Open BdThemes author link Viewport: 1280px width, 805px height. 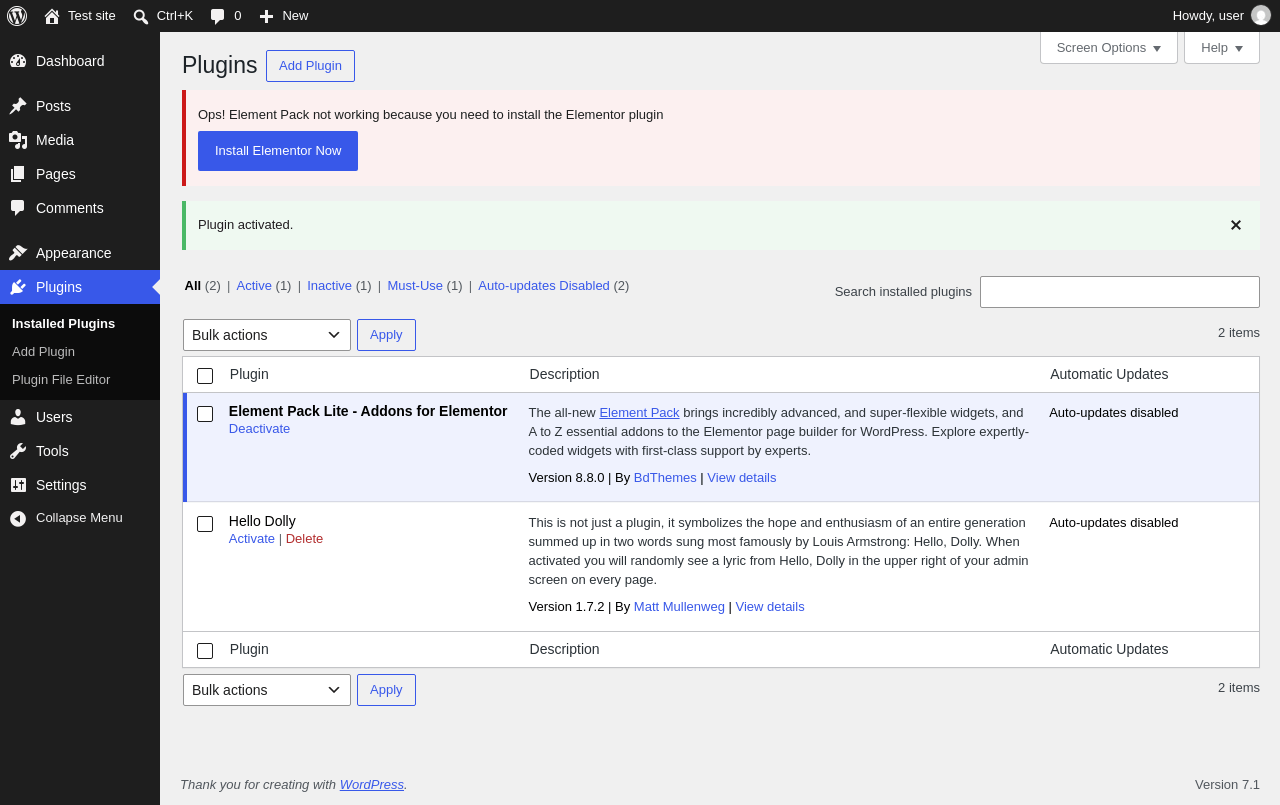[665, 478]
